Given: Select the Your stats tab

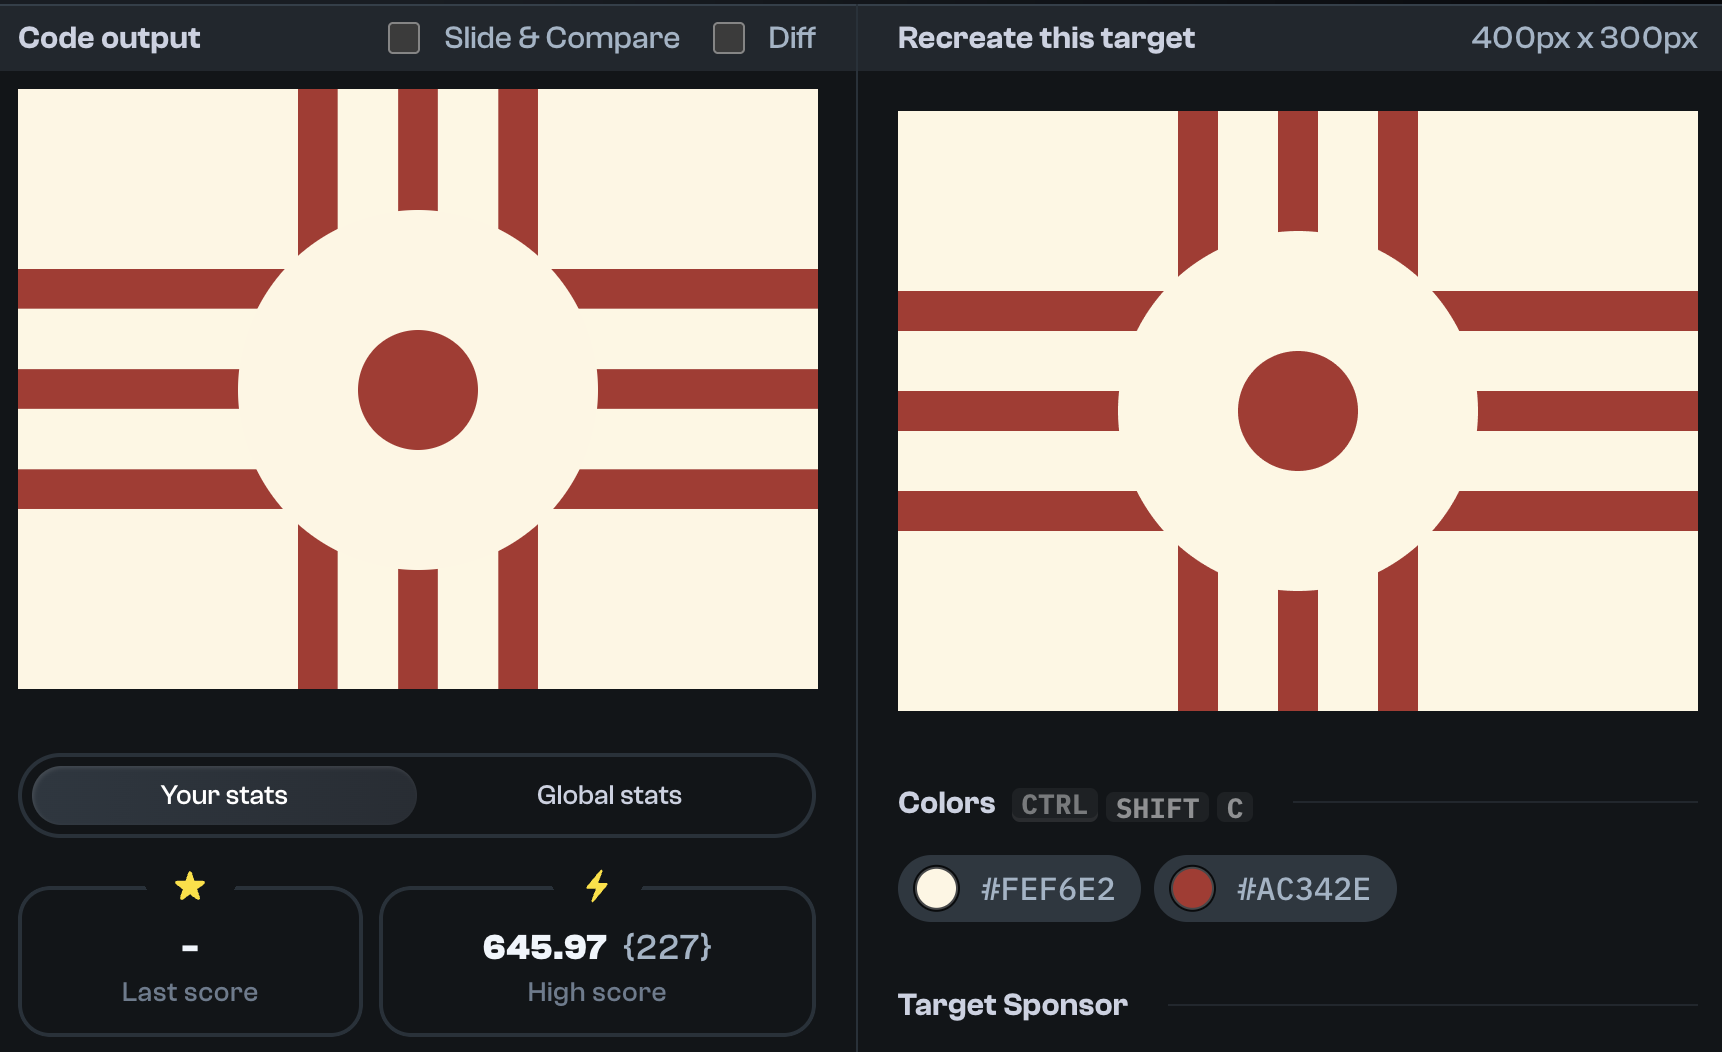Looking at the screenshot, I should click(223, 795).
